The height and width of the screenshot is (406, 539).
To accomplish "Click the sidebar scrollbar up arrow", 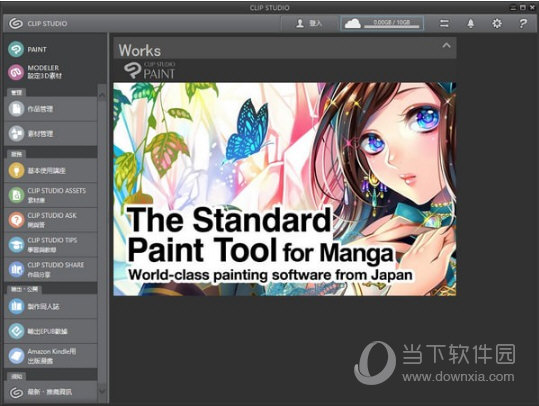I will [102, 94].
